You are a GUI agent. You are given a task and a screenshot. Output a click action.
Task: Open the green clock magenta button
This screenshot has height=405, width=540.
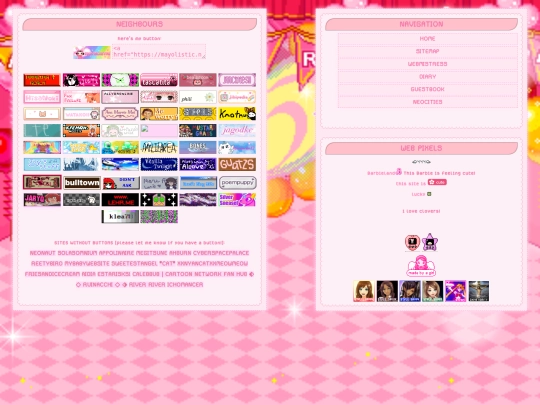pyautogui.click(x=120, y=80)
